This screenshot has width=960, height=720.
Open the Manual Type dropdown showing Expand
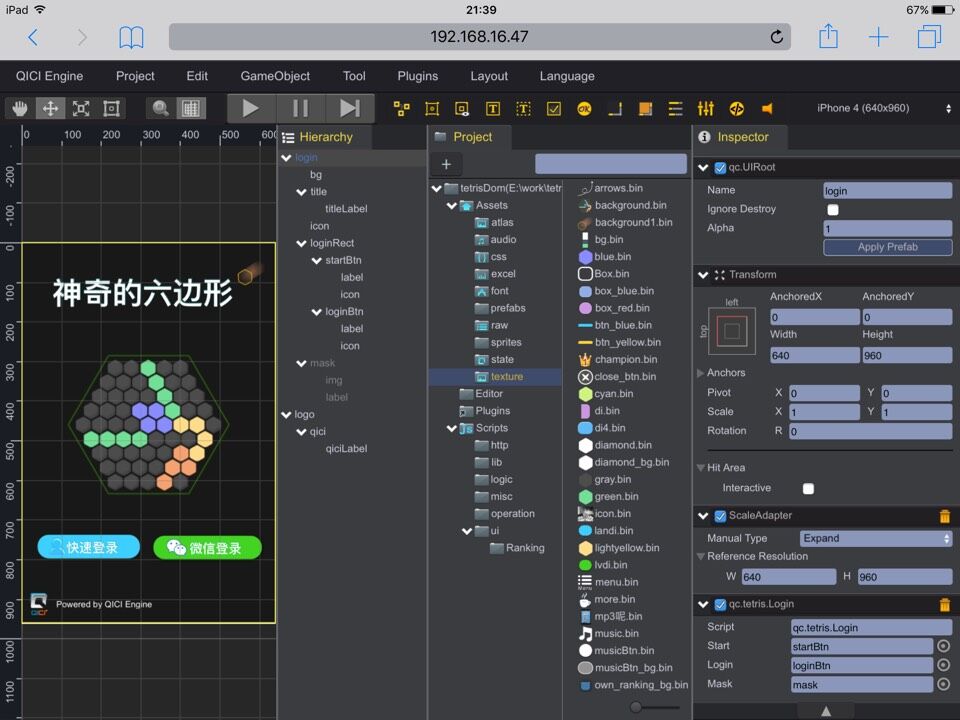pyautogui.click(x=876, y=538)
